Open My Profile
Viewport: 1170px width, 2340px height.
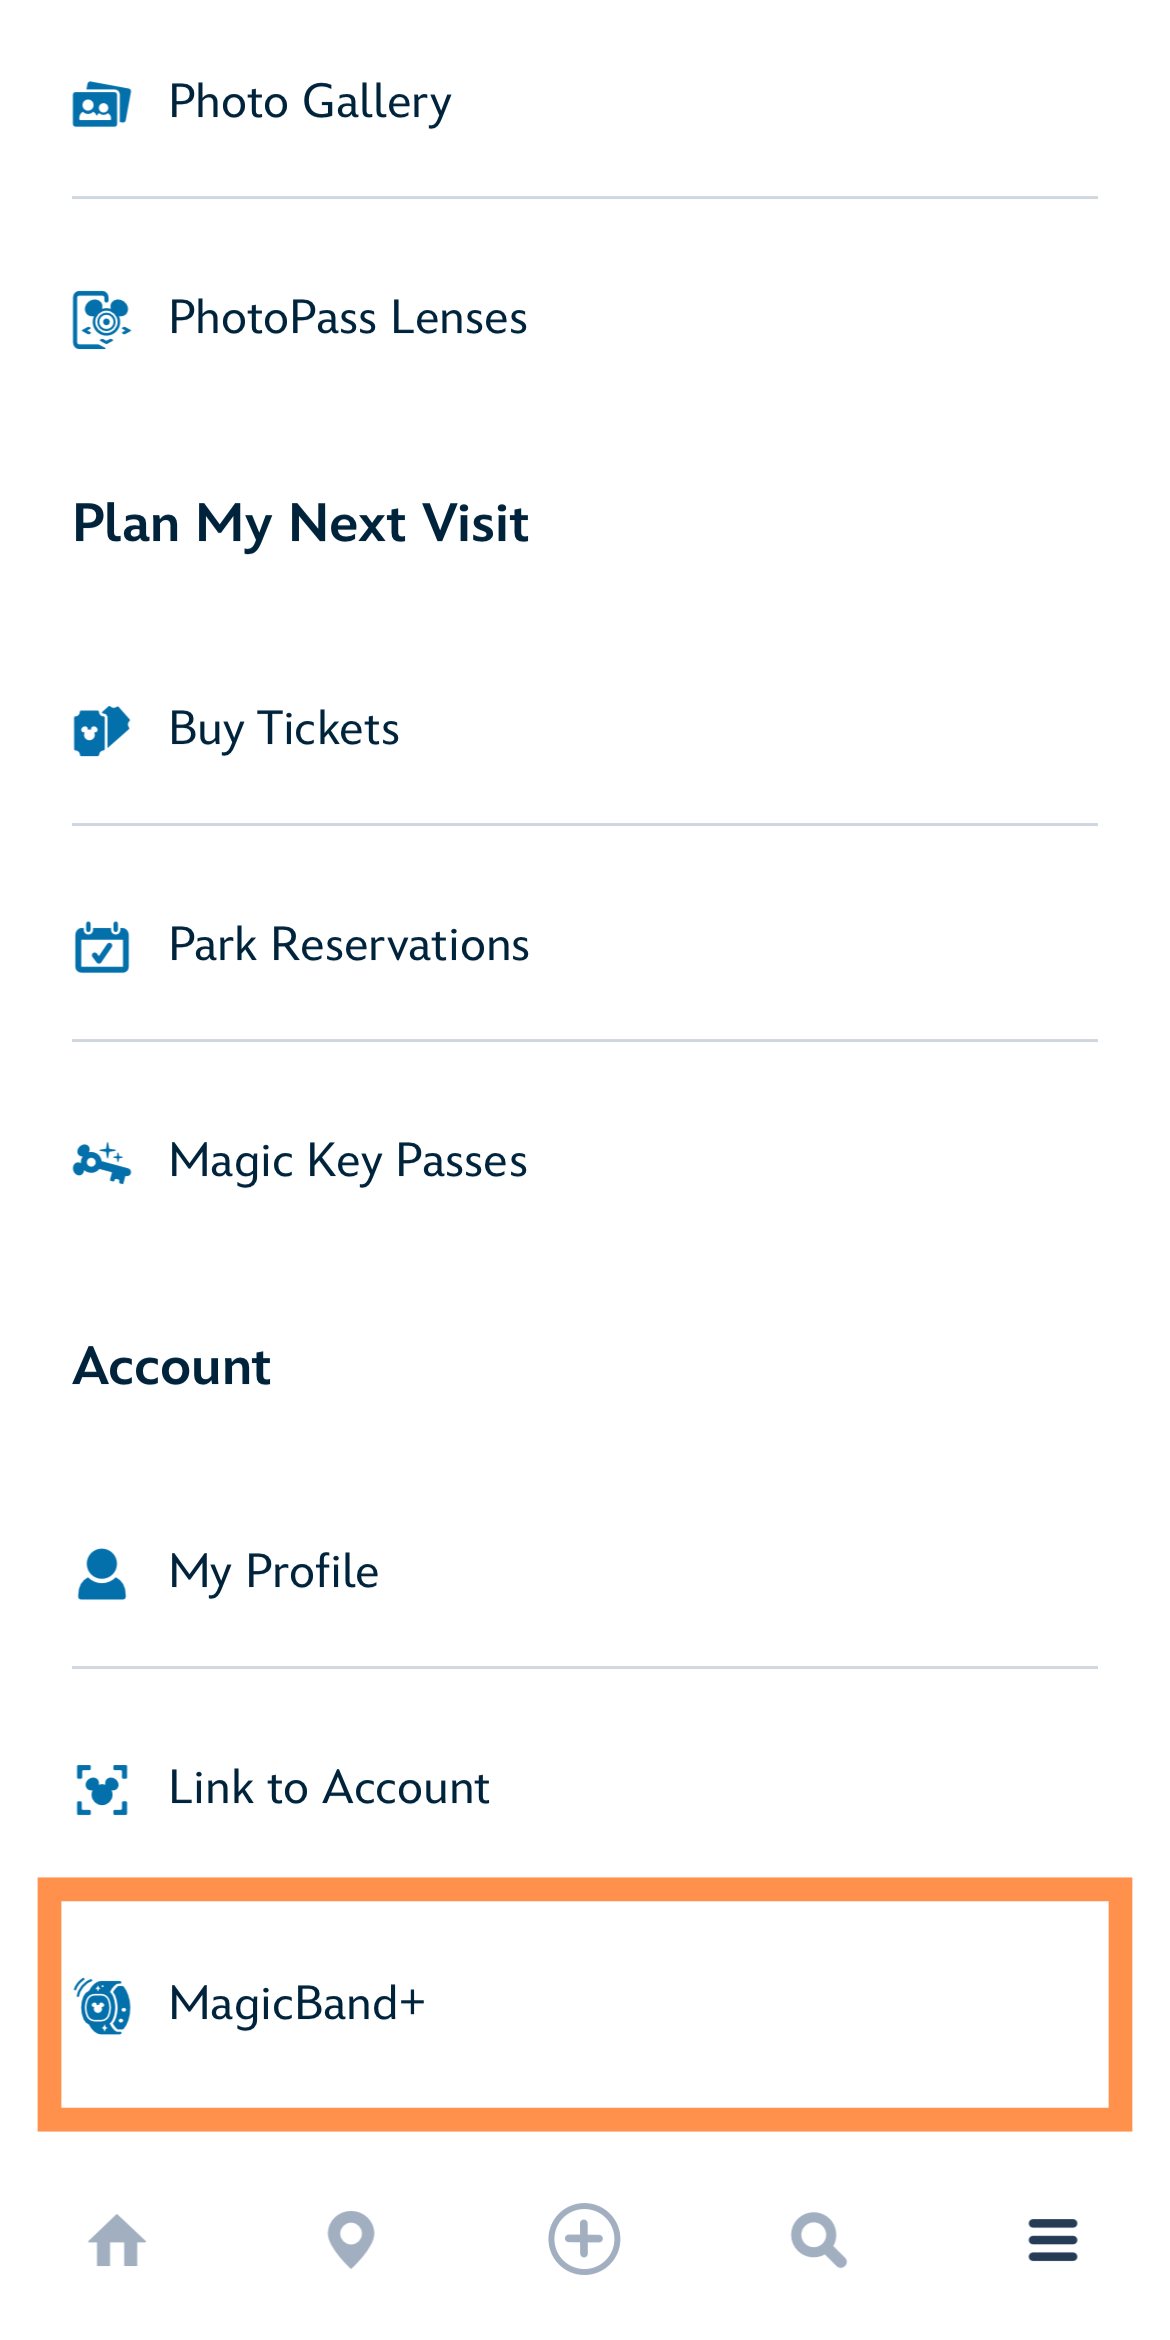(274, 1572)
